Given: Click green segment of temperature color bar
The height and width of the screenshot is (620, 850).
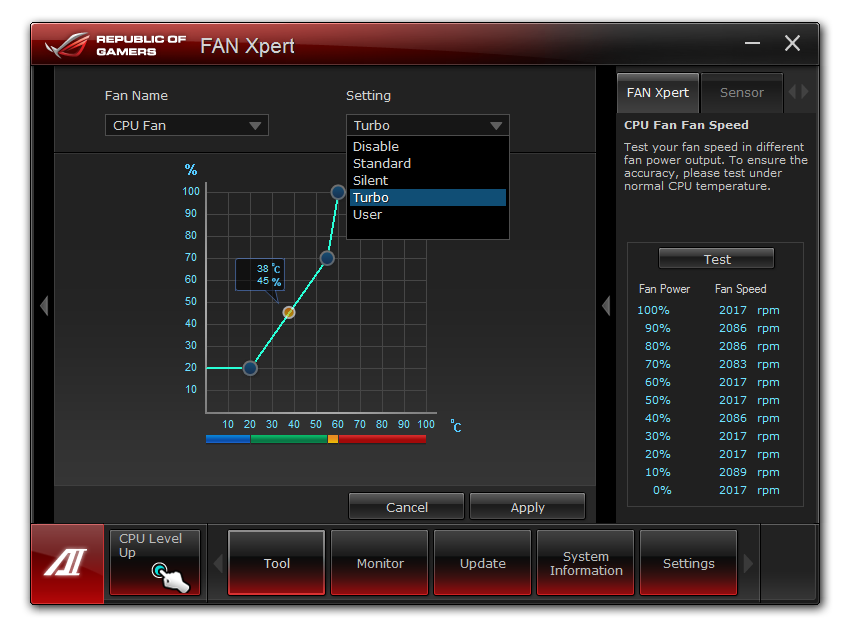Looking at the screenshot, I should tap(289, 439).
